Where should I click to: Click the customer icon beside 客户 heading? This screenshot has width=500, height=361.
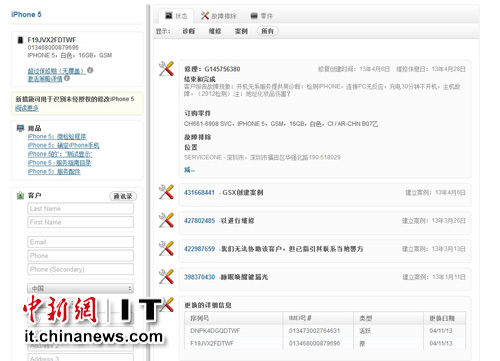(x=20, y=195)
